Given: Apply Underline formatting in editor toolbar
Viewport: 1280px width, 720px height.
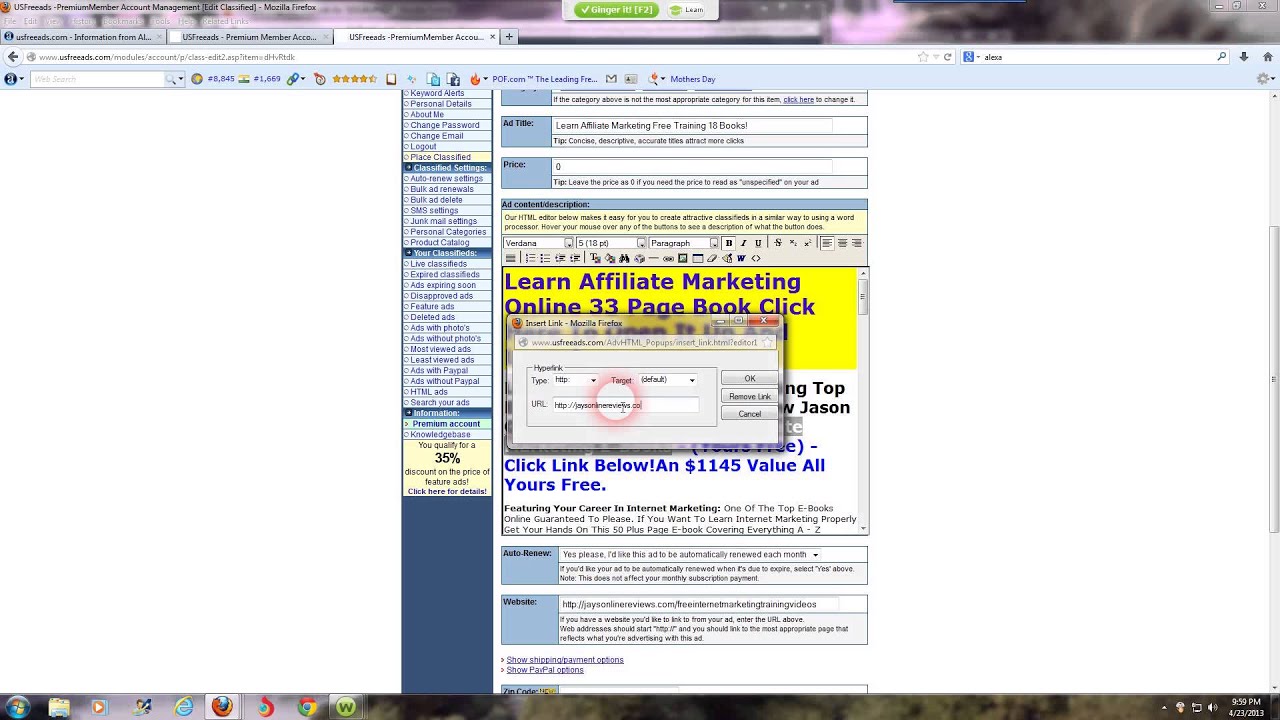Looking at the screenshot, I should point(758,243).
